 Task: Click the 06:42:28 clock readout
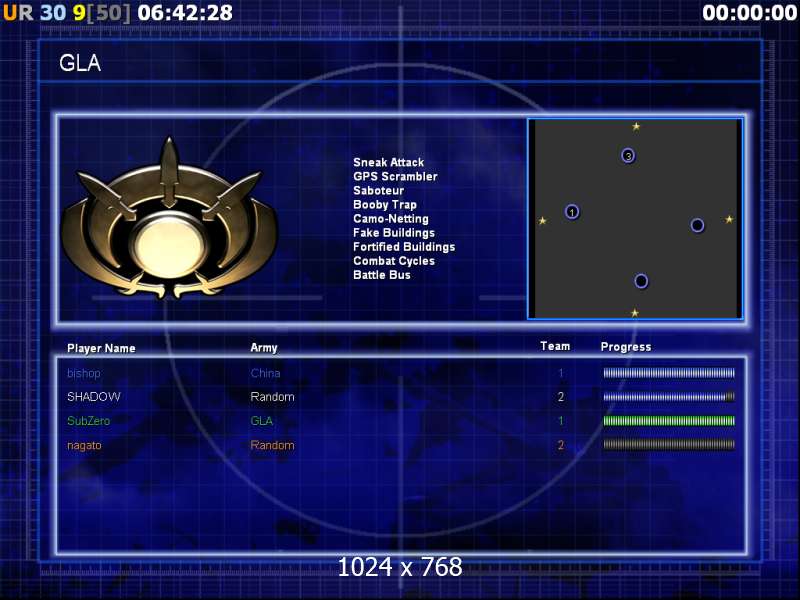coord(185,13)
